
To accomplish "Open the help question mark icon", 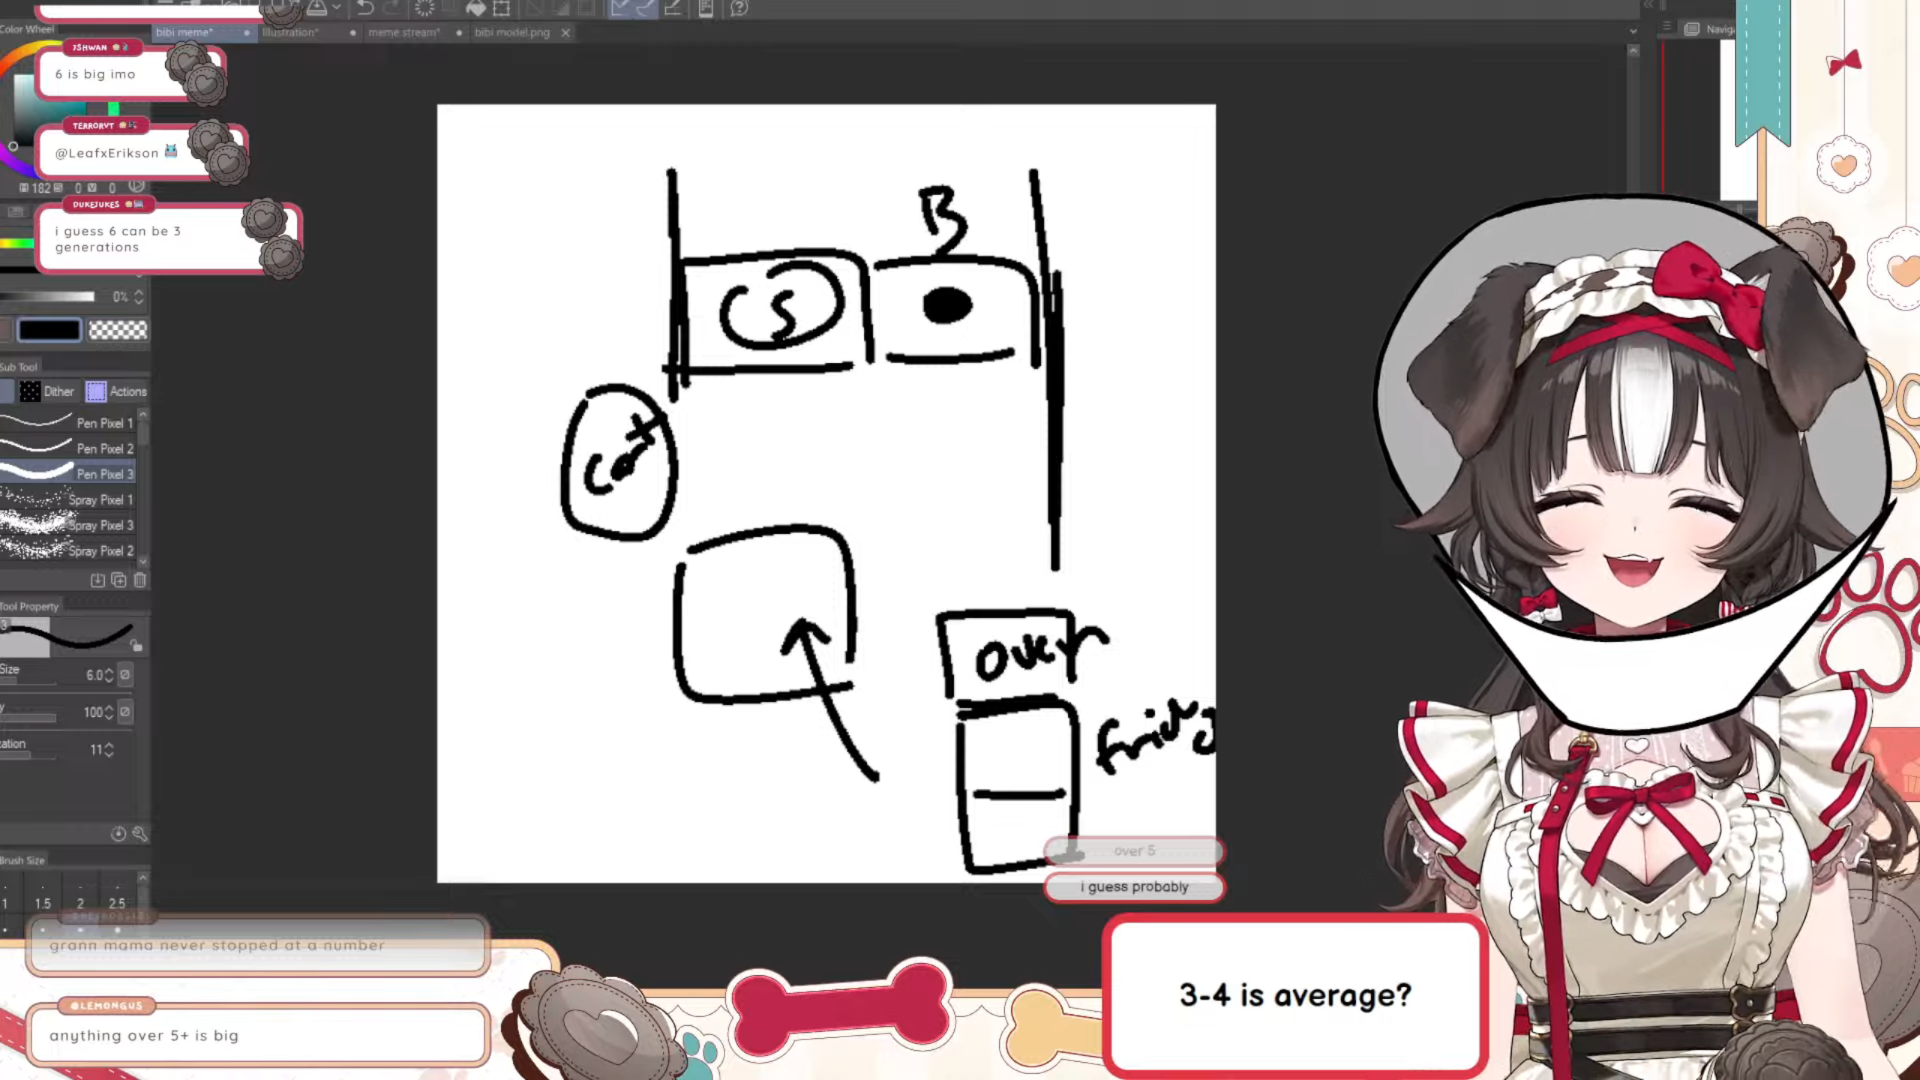I will tap(739, 8).
